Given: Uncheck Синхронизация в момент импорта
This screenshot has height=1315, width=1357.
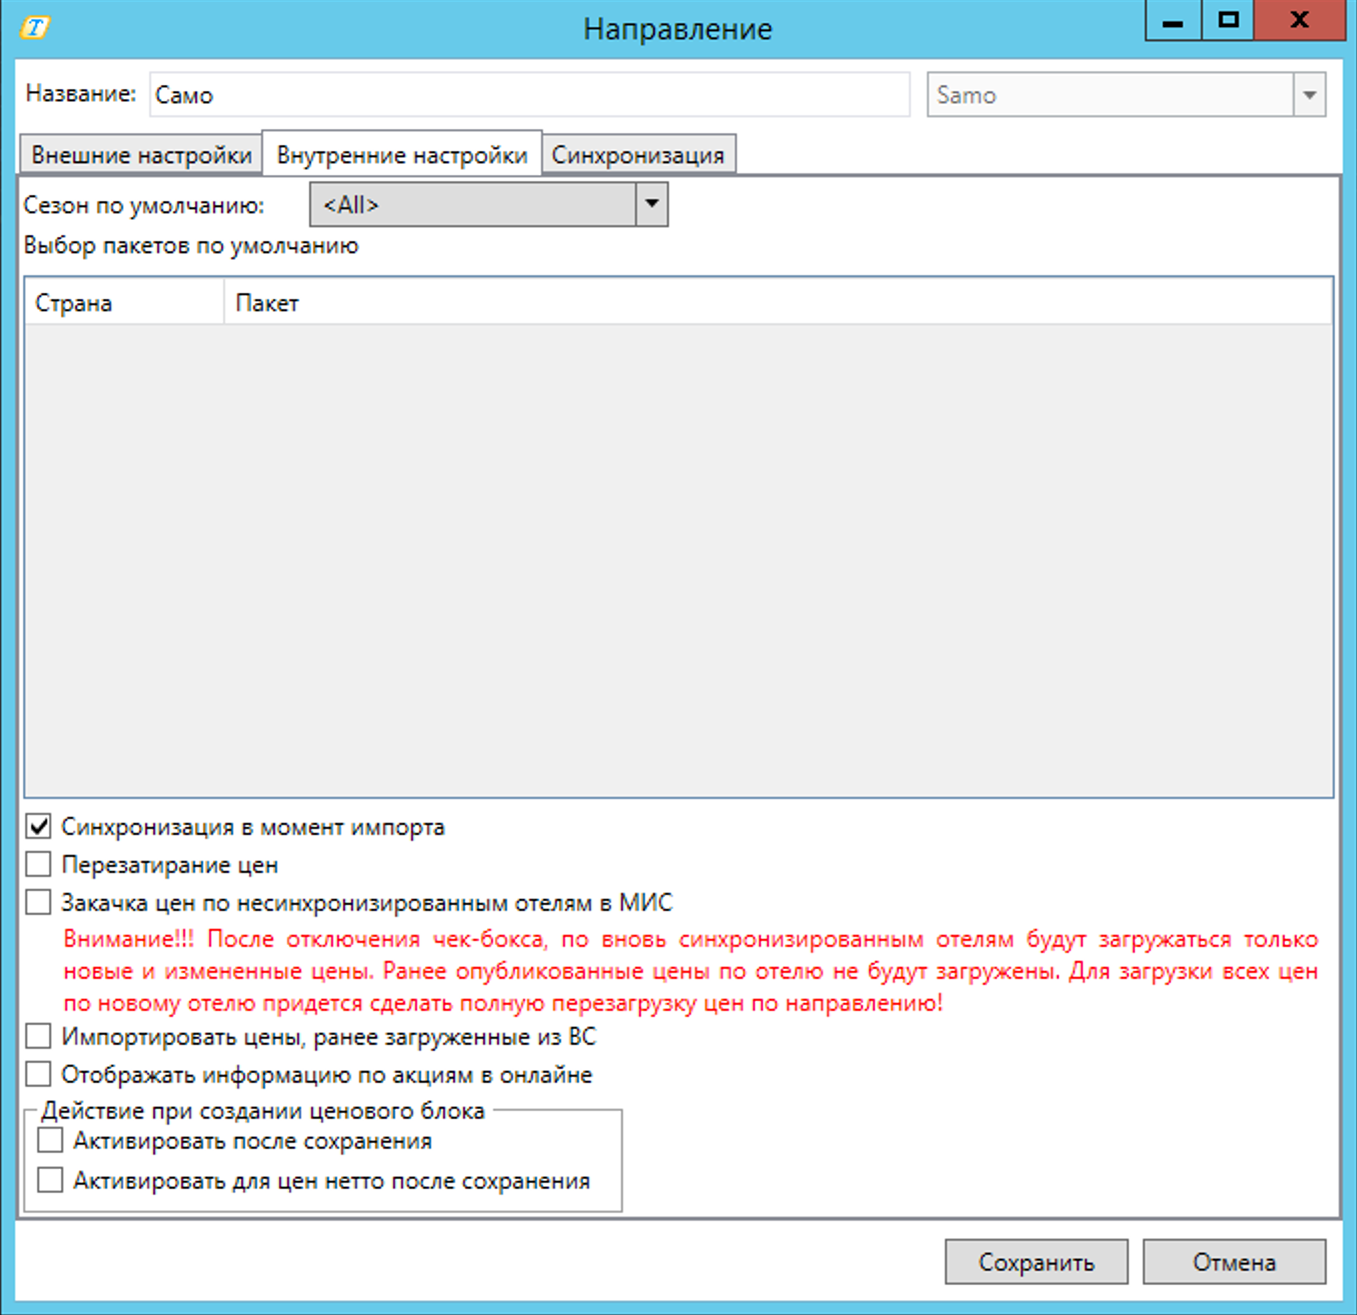Looking at the screenshot, I should tap(39, 827).
